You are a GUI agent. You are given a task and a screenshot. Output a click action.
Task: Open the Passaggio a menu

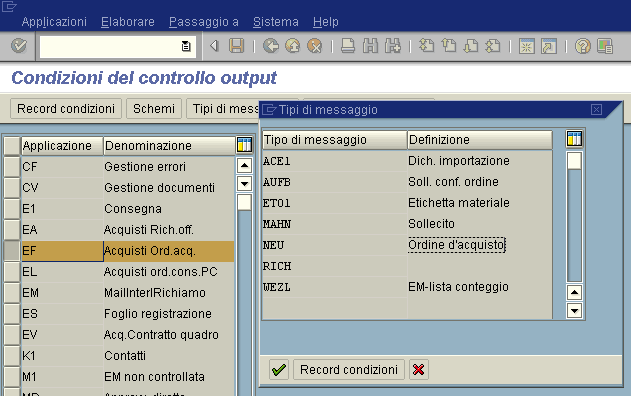(204, 22)
